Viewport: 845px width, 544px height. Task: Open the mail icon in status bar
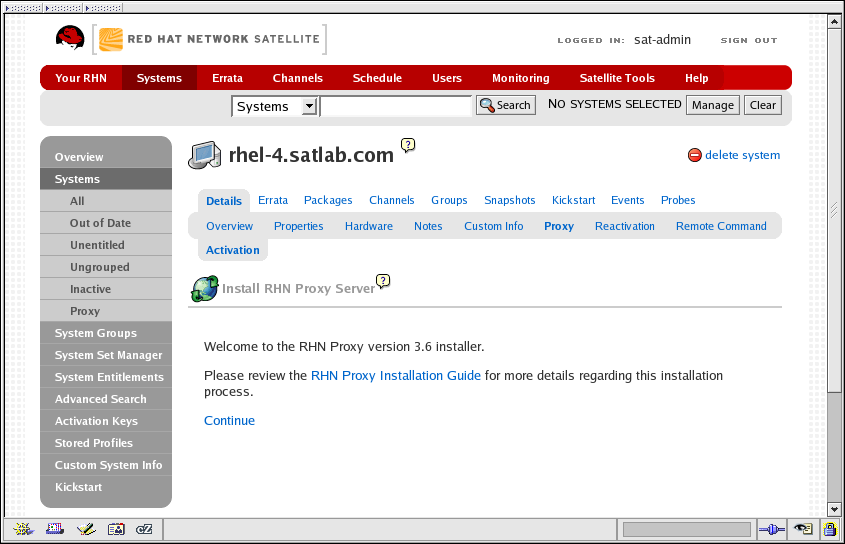click(x=54, y=529)
